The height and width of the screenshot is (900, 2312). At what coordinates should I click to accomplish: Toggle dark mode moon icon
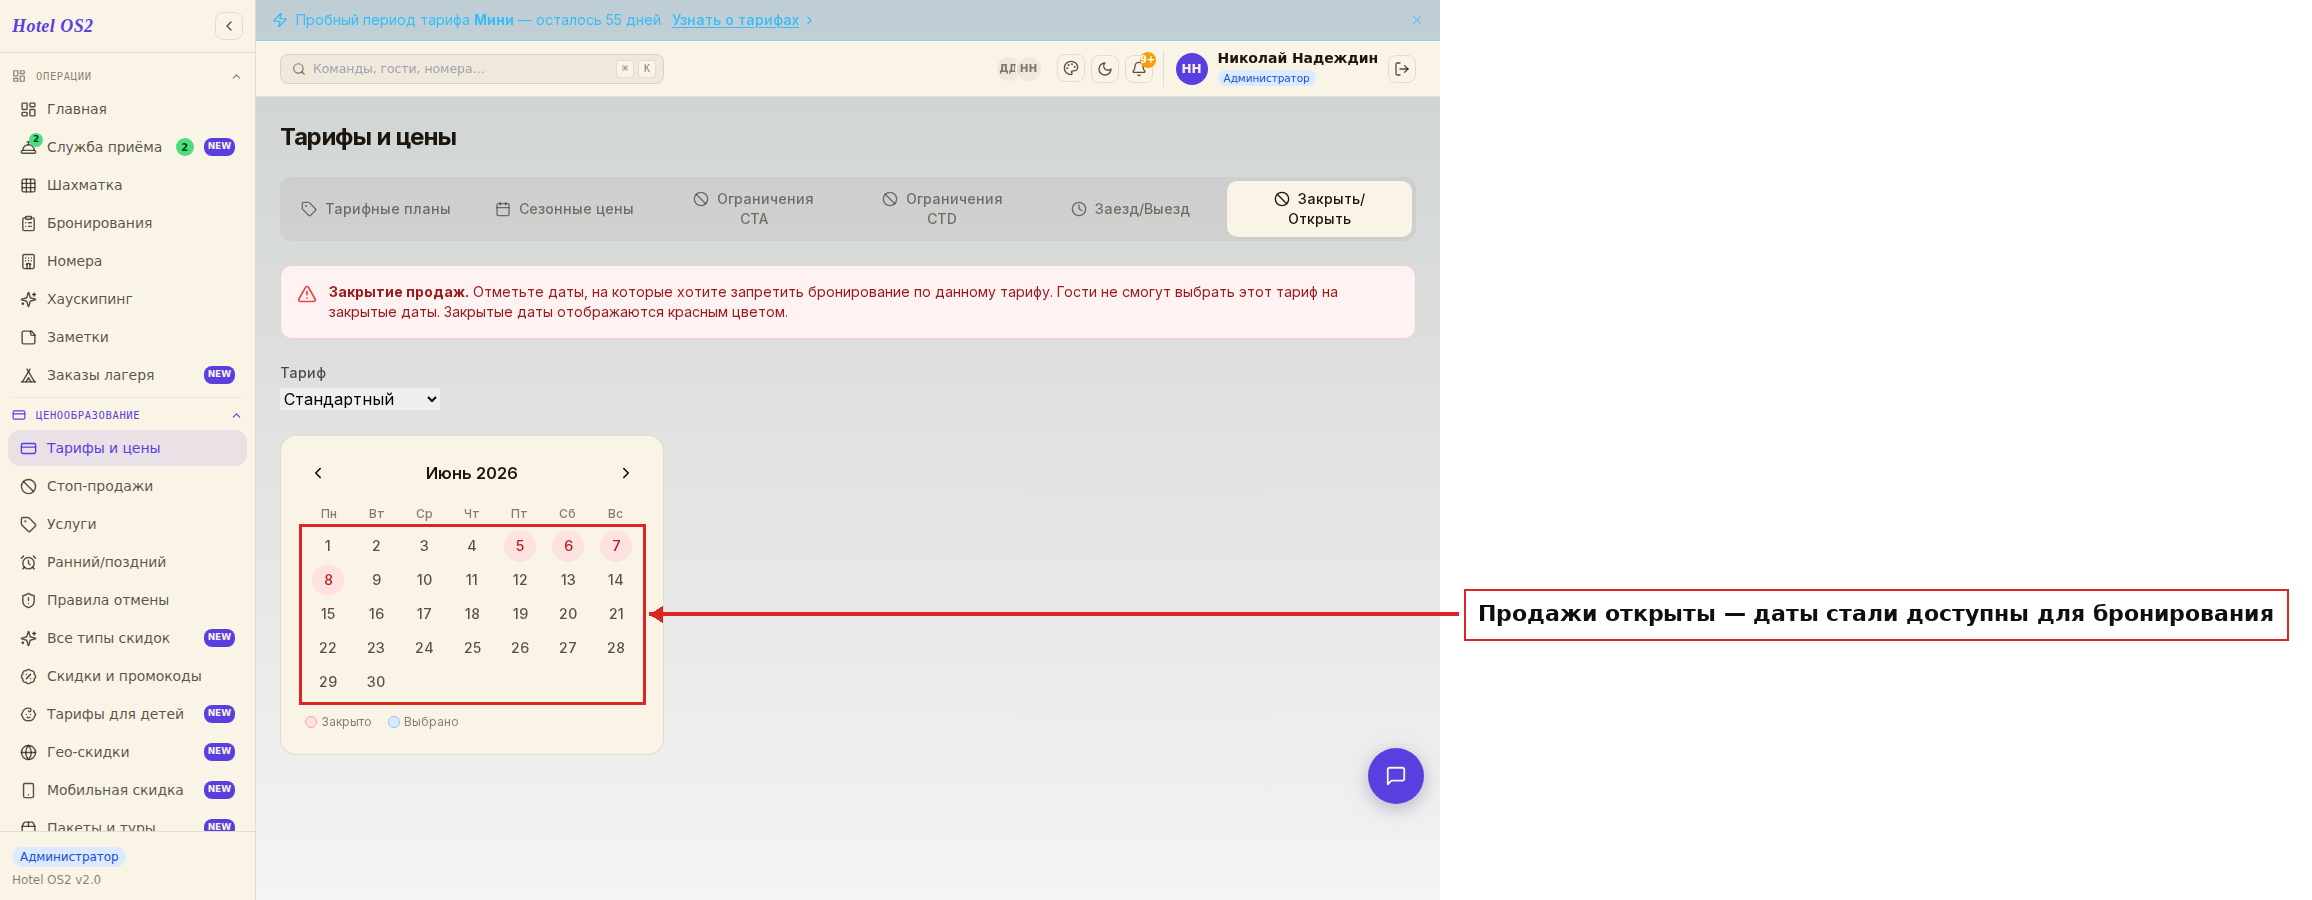[x=1105, y=69]
